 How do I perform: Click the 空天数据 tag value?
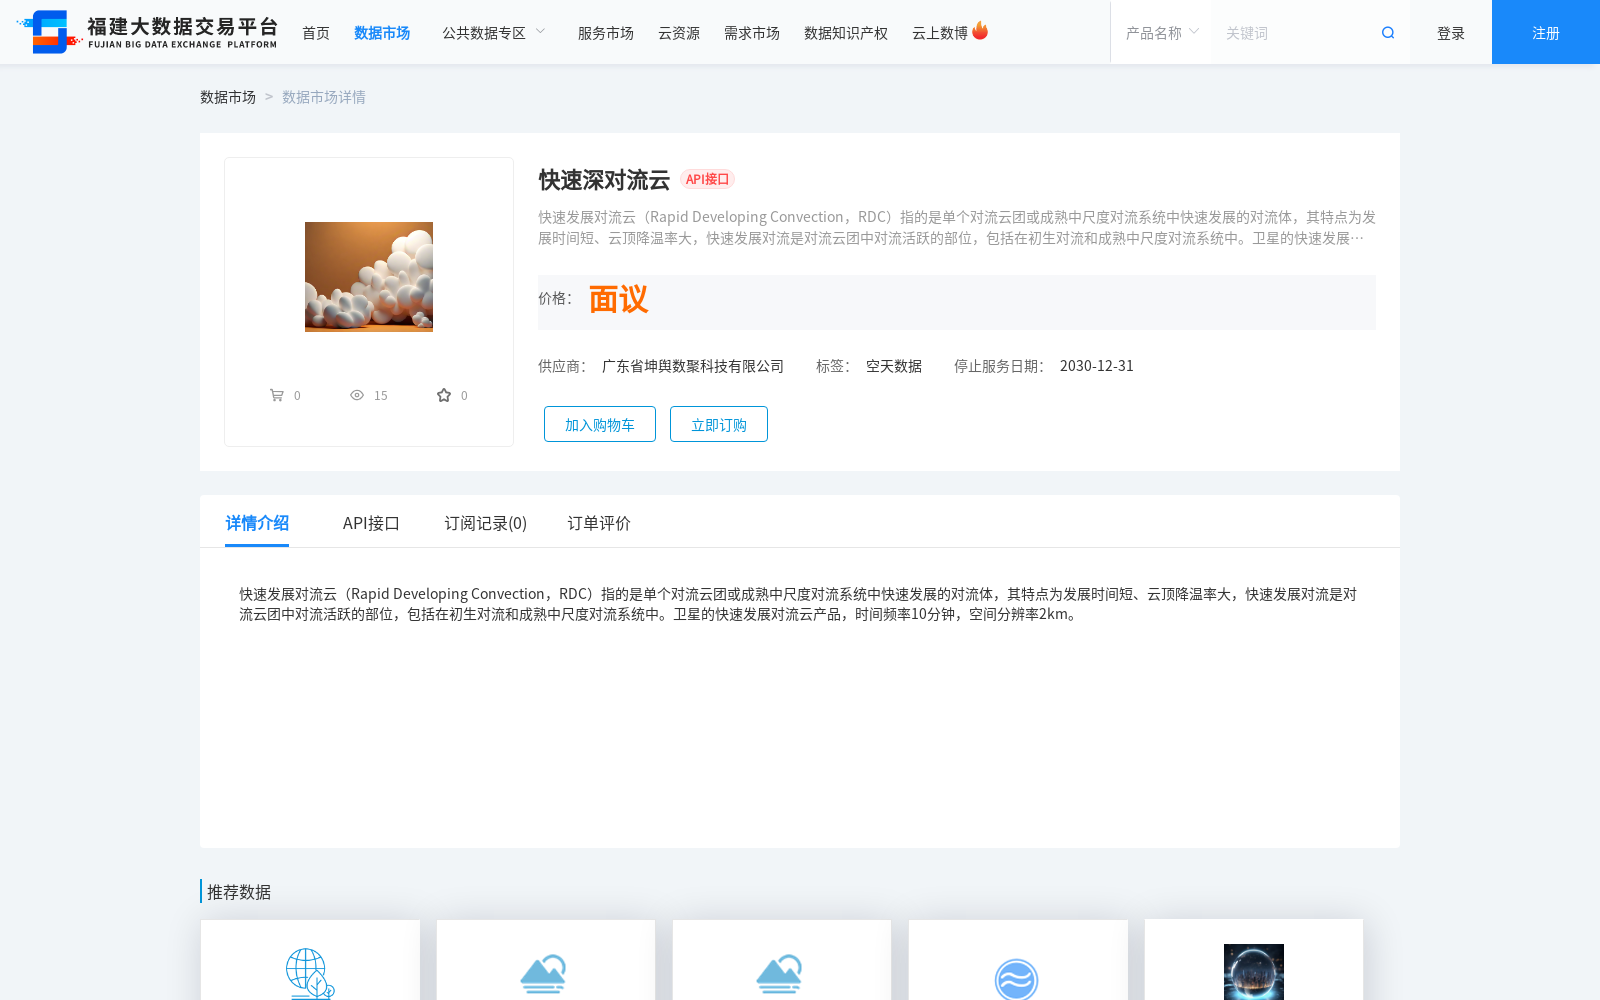[x=894, y=366]
